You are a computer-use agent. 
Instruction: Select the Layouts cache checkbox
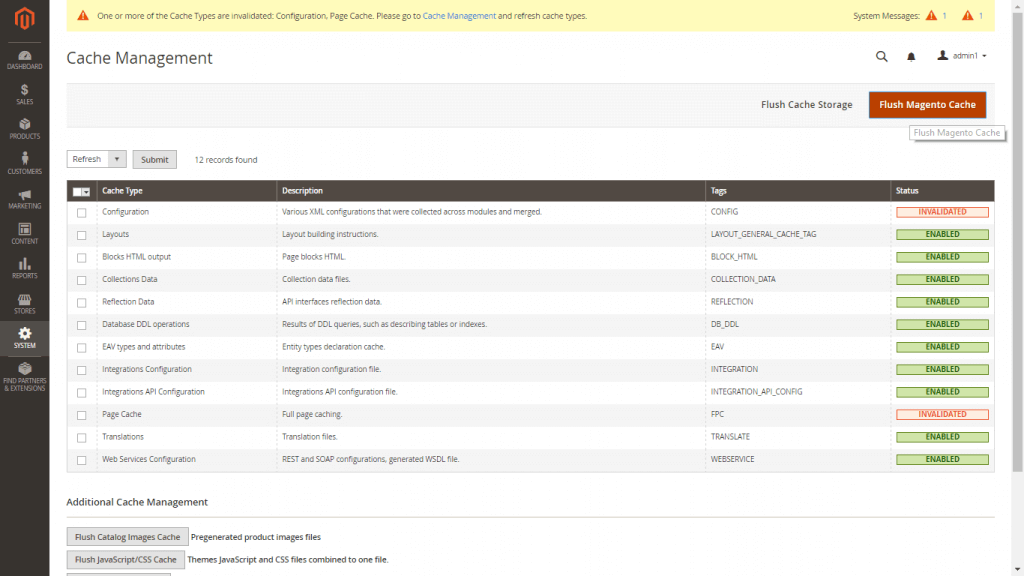click(x=82, y=235)
